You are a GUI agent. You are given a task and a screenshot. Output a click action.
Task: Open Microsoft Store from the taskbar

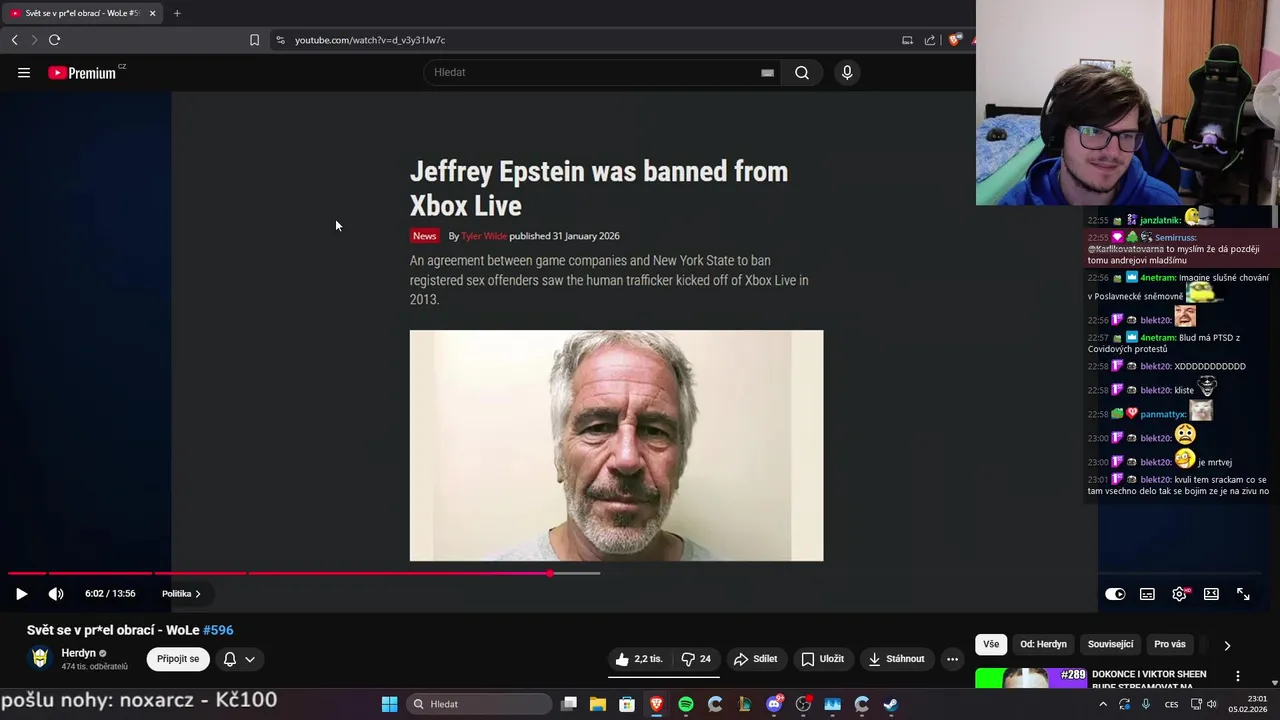tap(627, 704)
